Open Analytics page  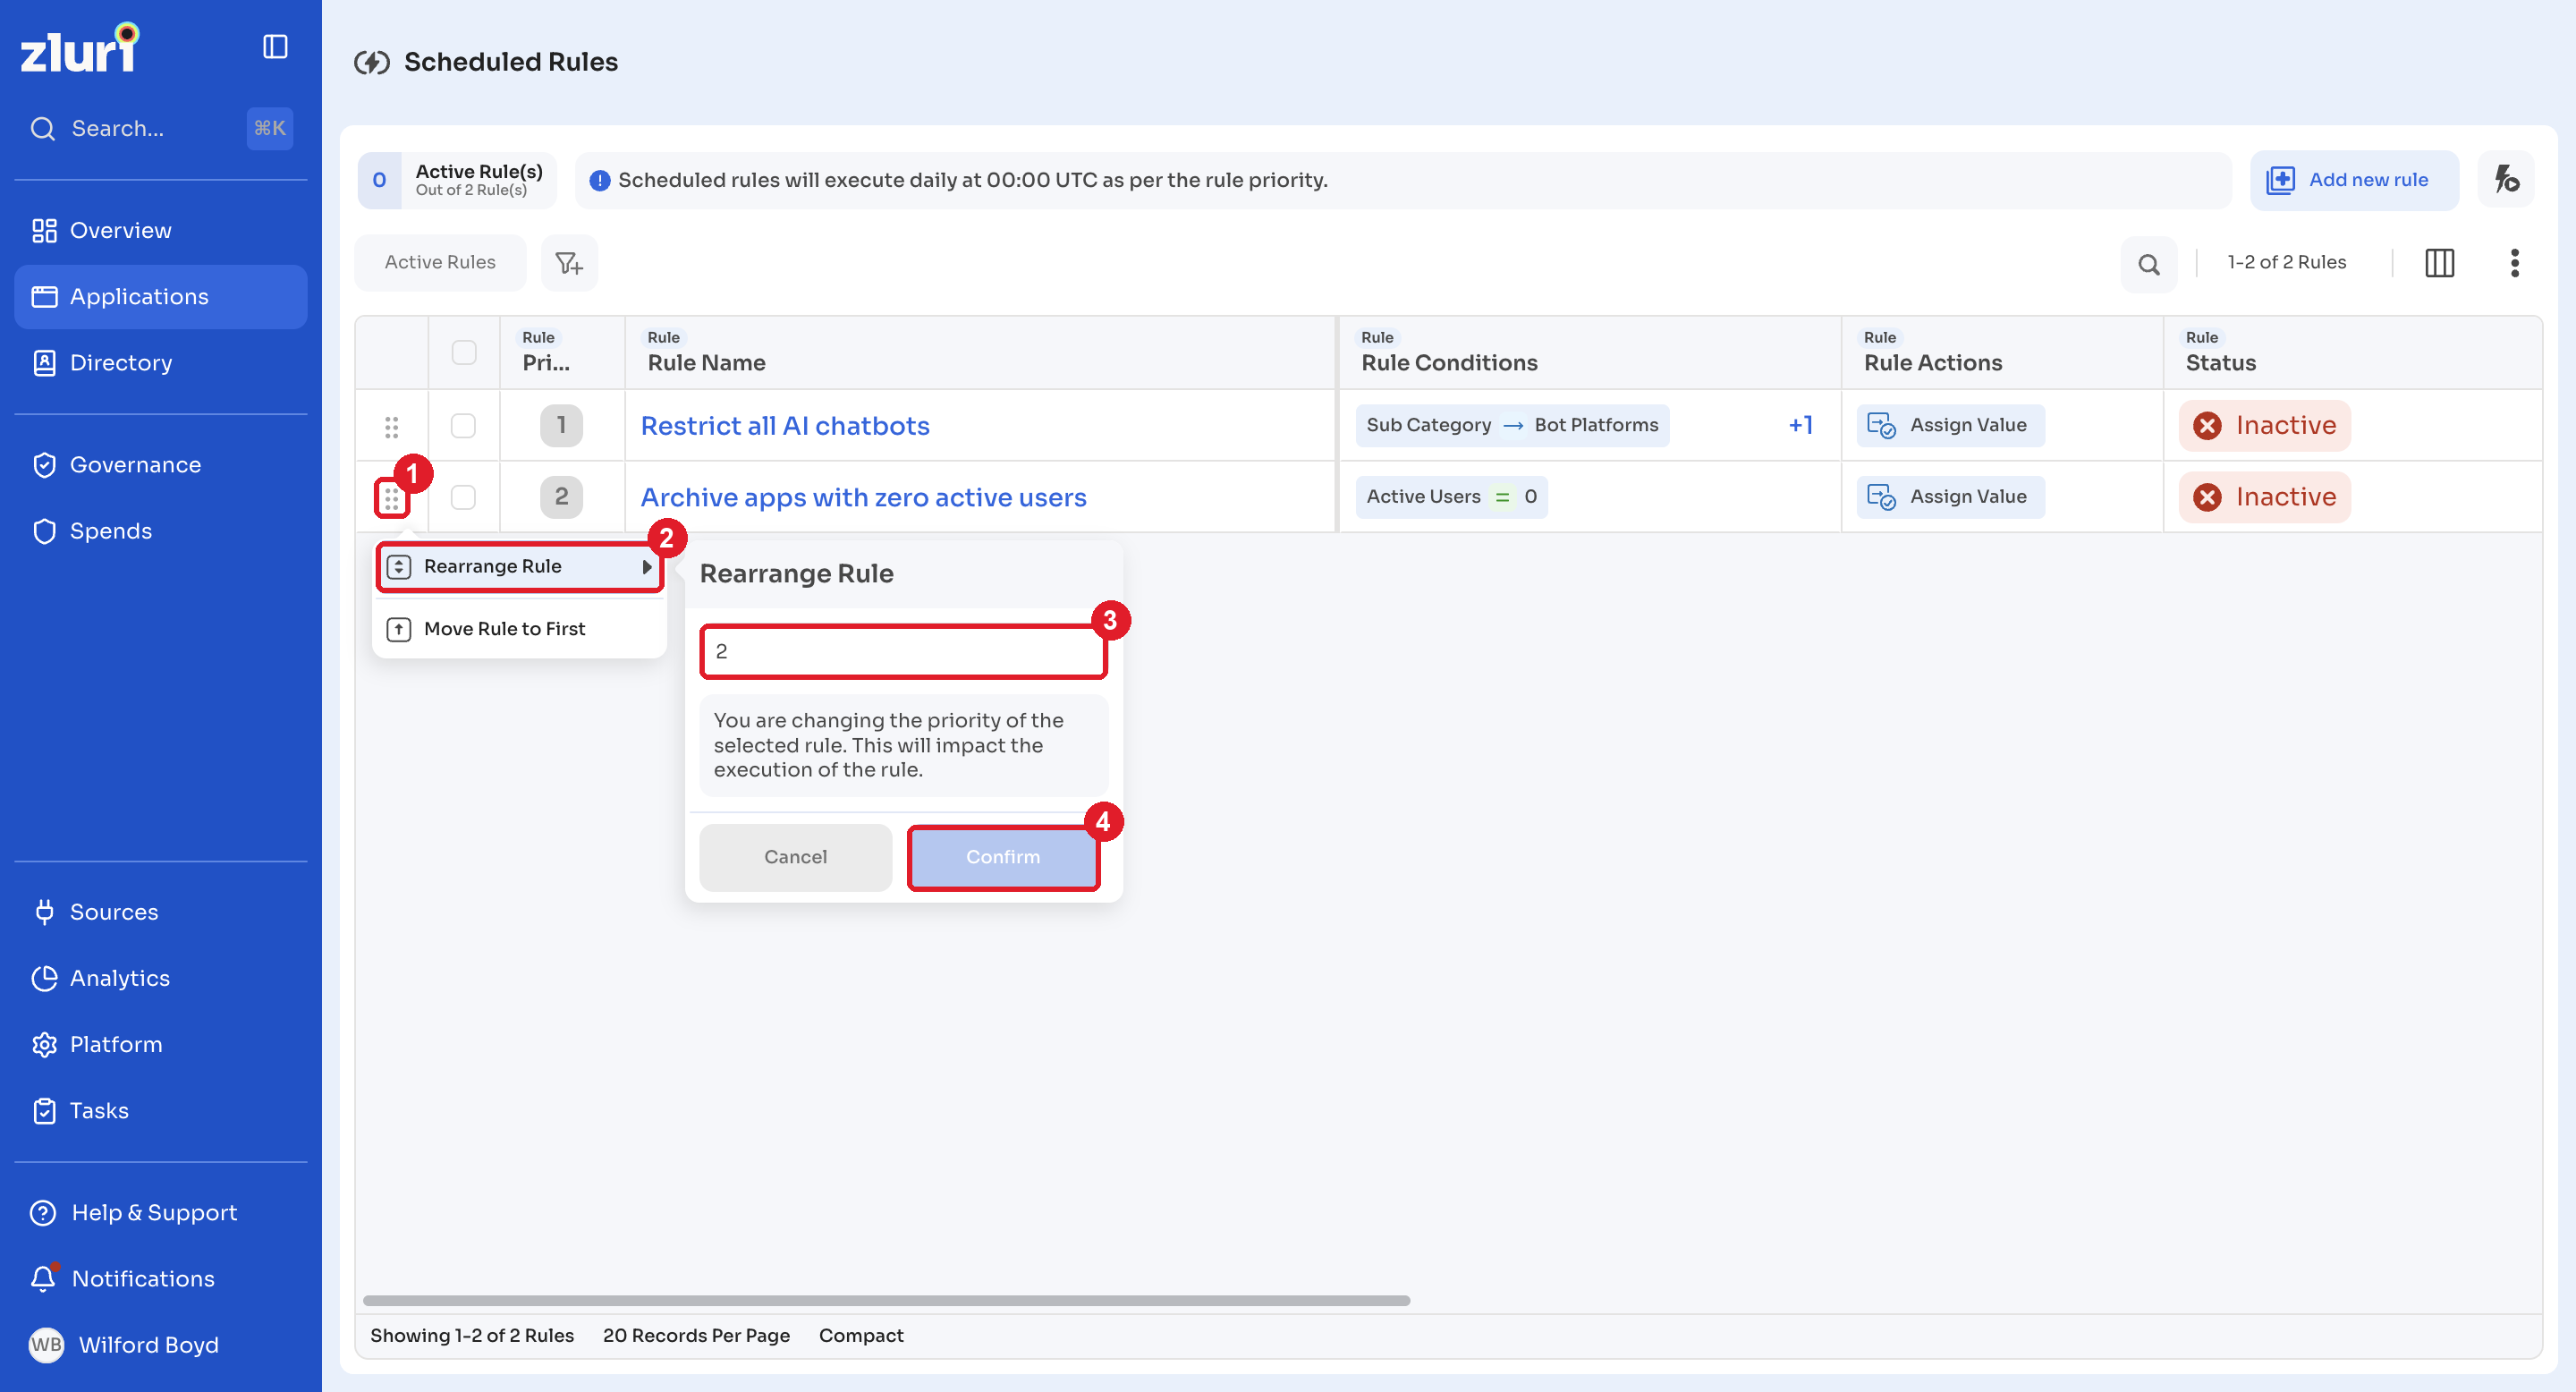point(160,978)
